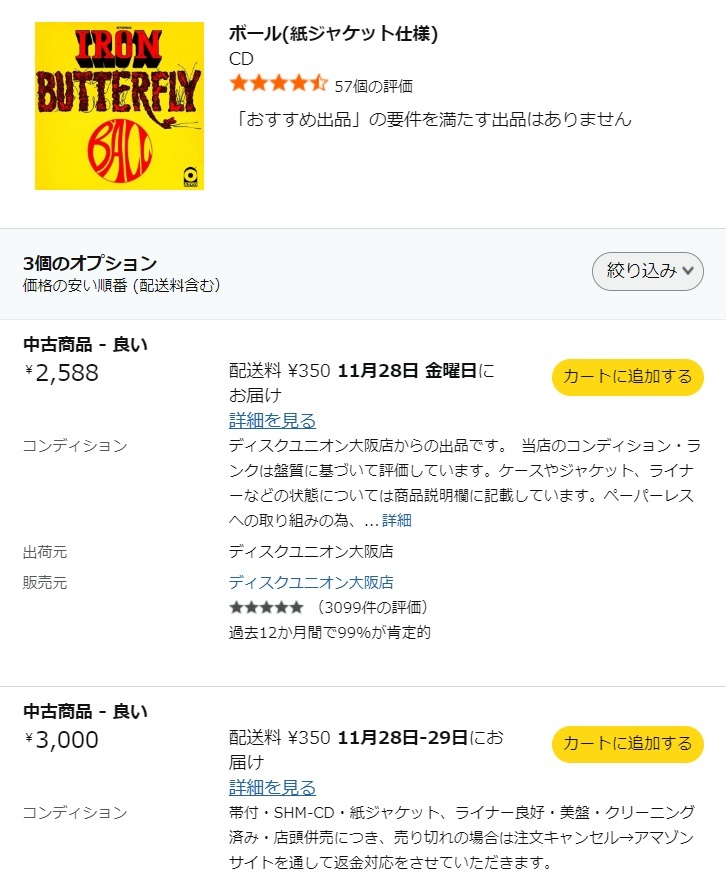Image resolution: width=726 pixels, height=877 pixels.
Task: Click the 「おすすめ出品」 no featured offer message
Action: (430, 119)
